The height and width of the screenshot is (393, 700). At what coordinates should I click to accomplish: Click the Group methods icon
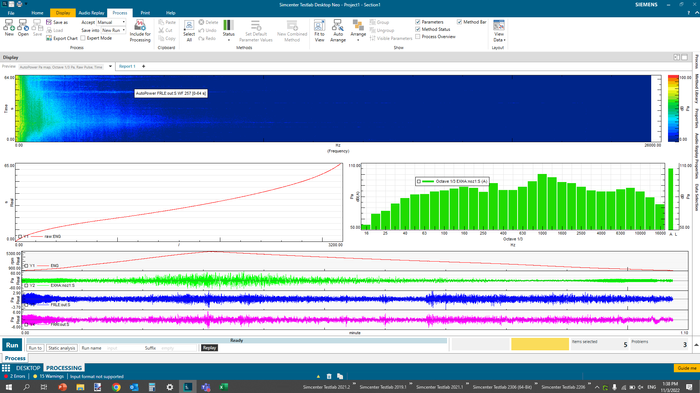pyautogui.click(x=372, y=22)
